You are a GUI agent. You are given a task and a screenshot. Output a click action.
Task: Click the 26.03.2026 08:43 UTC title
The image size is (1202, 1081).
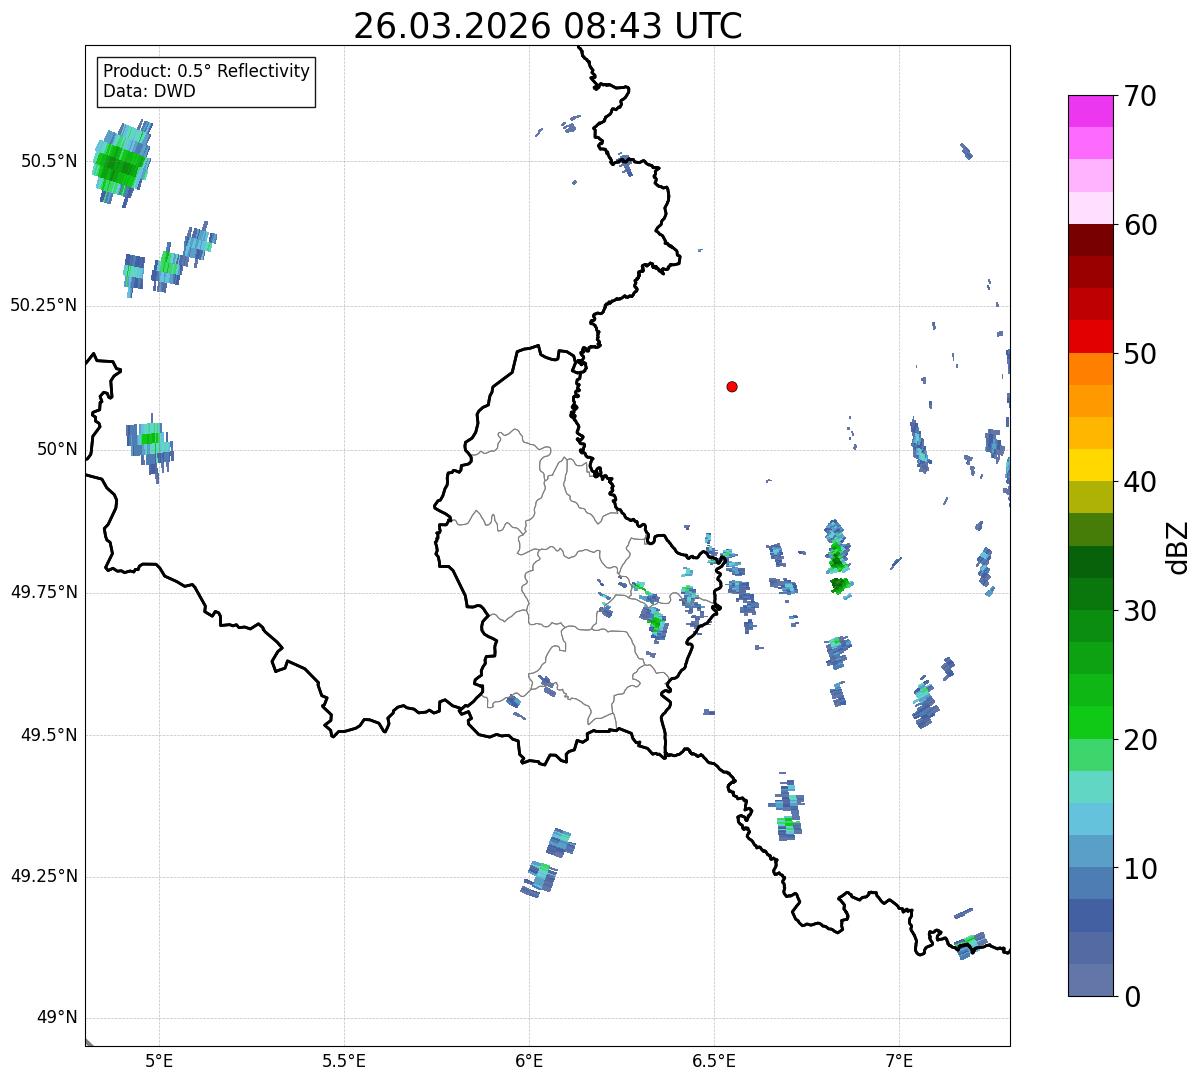pos(548,26)
